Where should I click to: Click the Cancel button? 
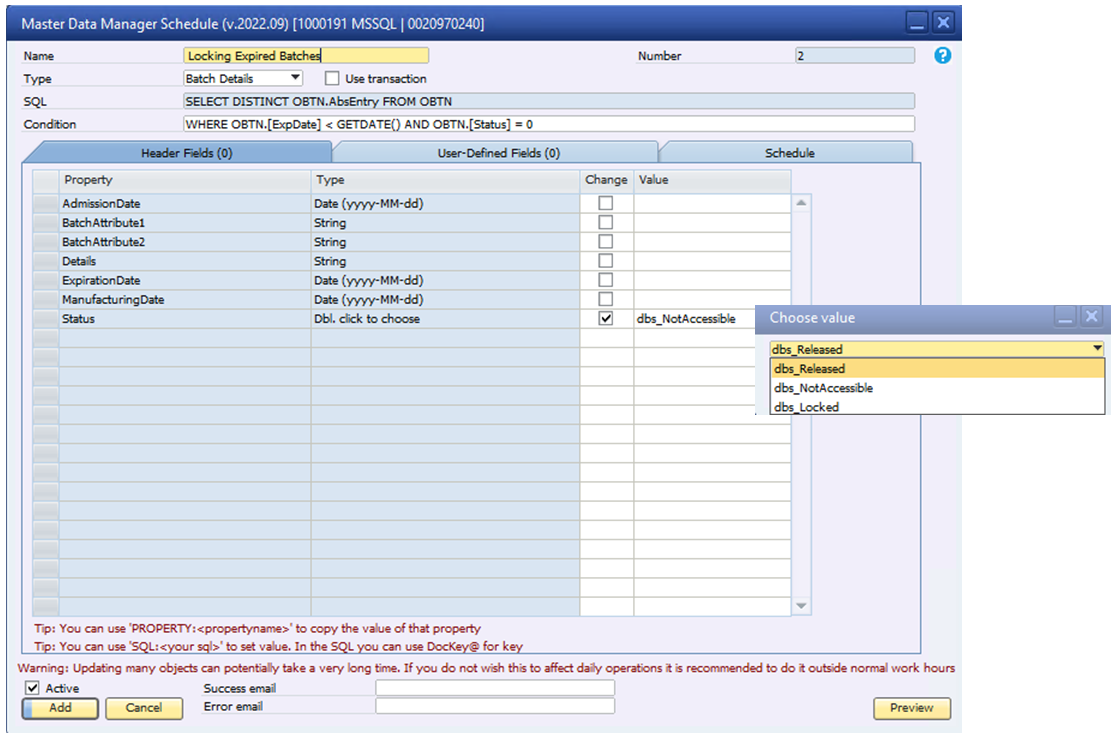[x=144, y=708]
